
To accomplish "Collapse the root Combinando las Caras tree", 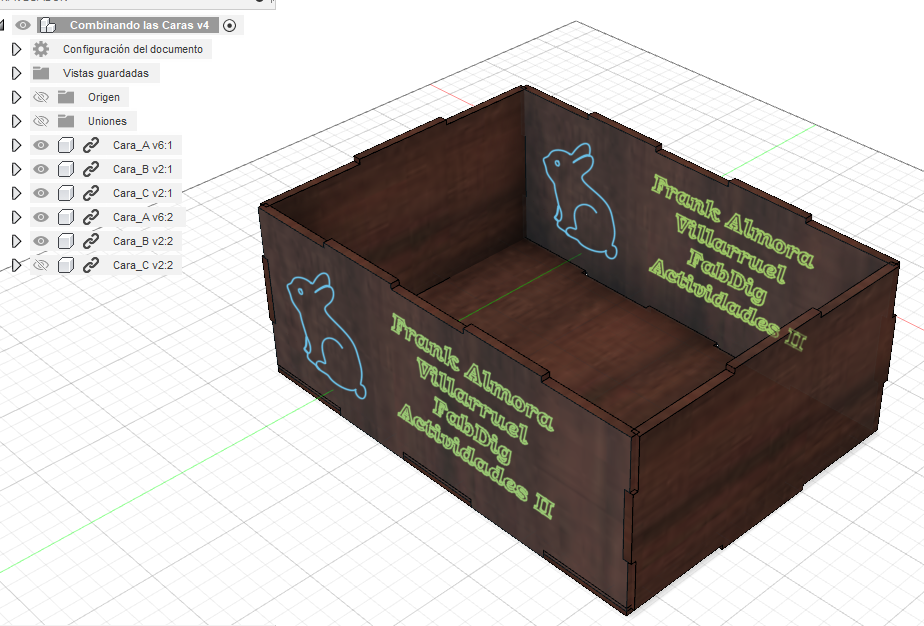I will 2,25.
